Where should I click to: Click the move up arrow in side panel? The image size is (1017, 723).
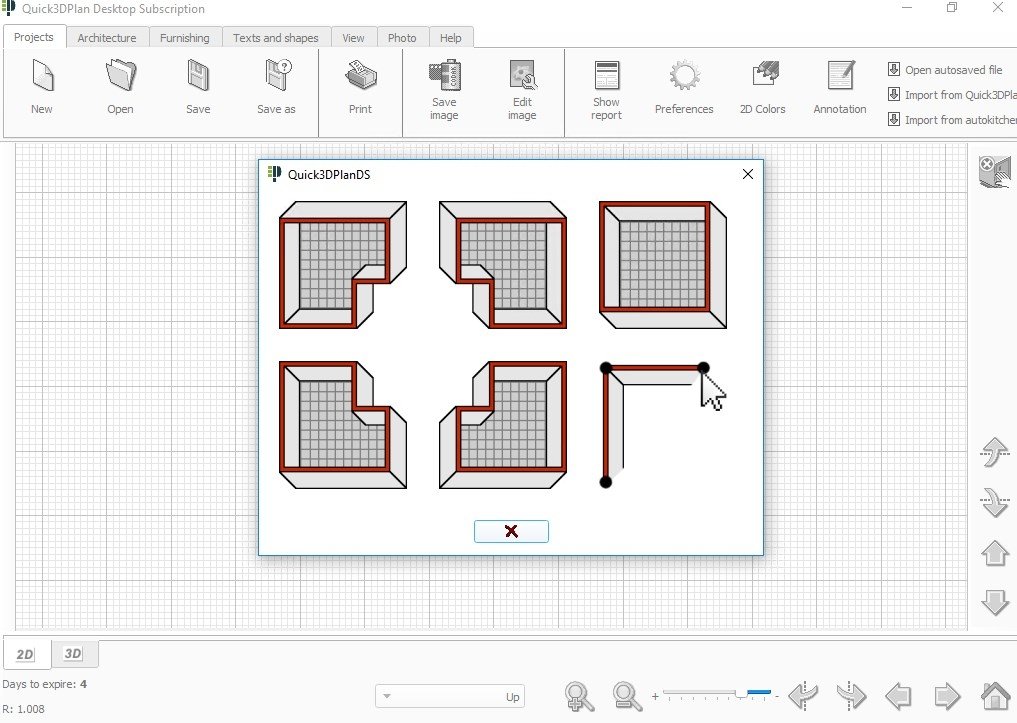pos(995,553)
